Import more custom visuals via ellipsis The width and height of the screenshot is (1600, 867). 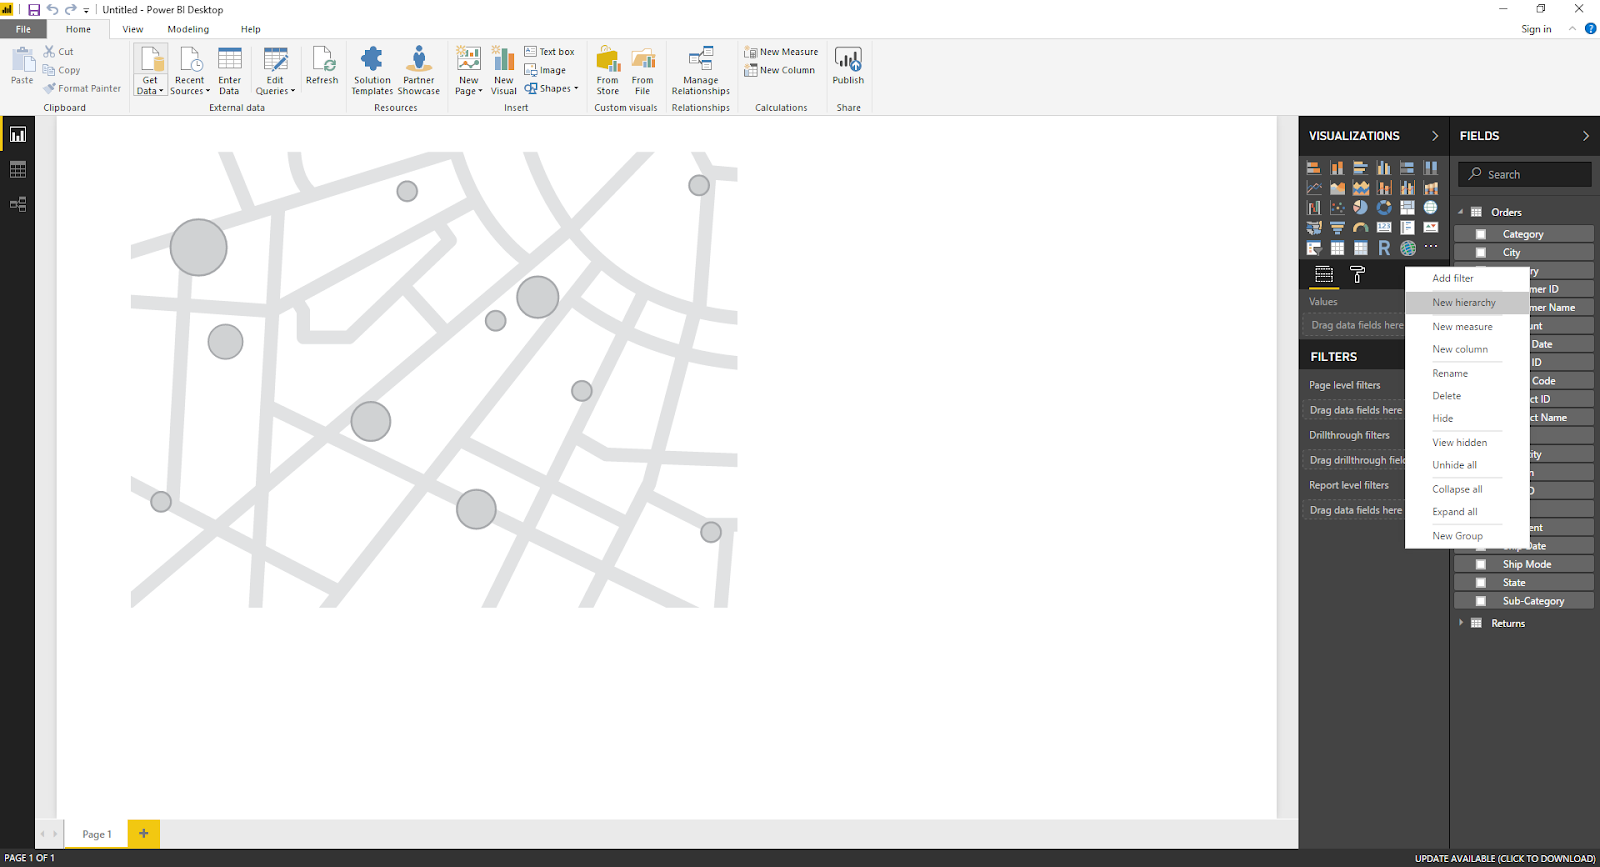pyautogui.click(x=1431, y=247)
